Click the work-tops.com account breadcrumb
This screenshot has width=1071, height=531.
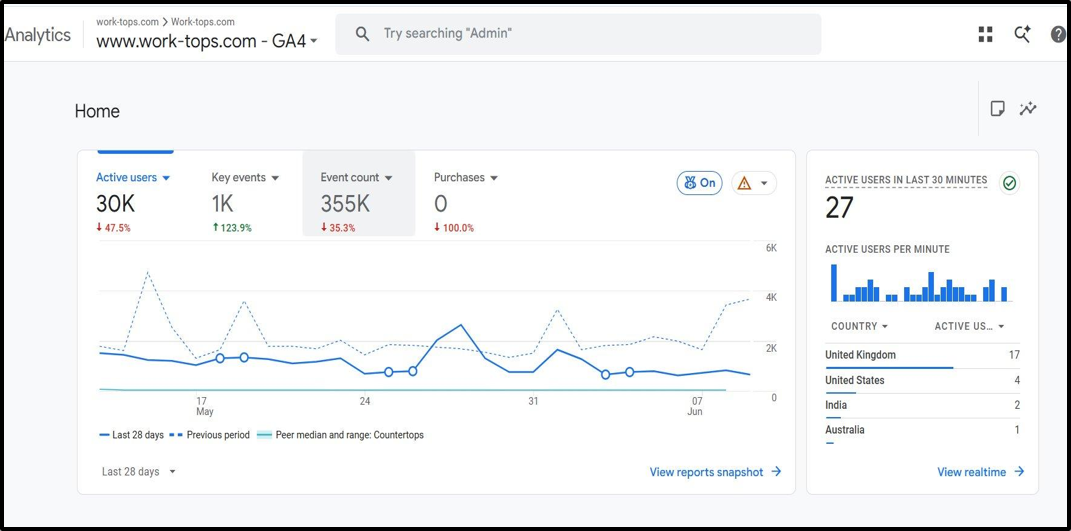coord(127,22)
